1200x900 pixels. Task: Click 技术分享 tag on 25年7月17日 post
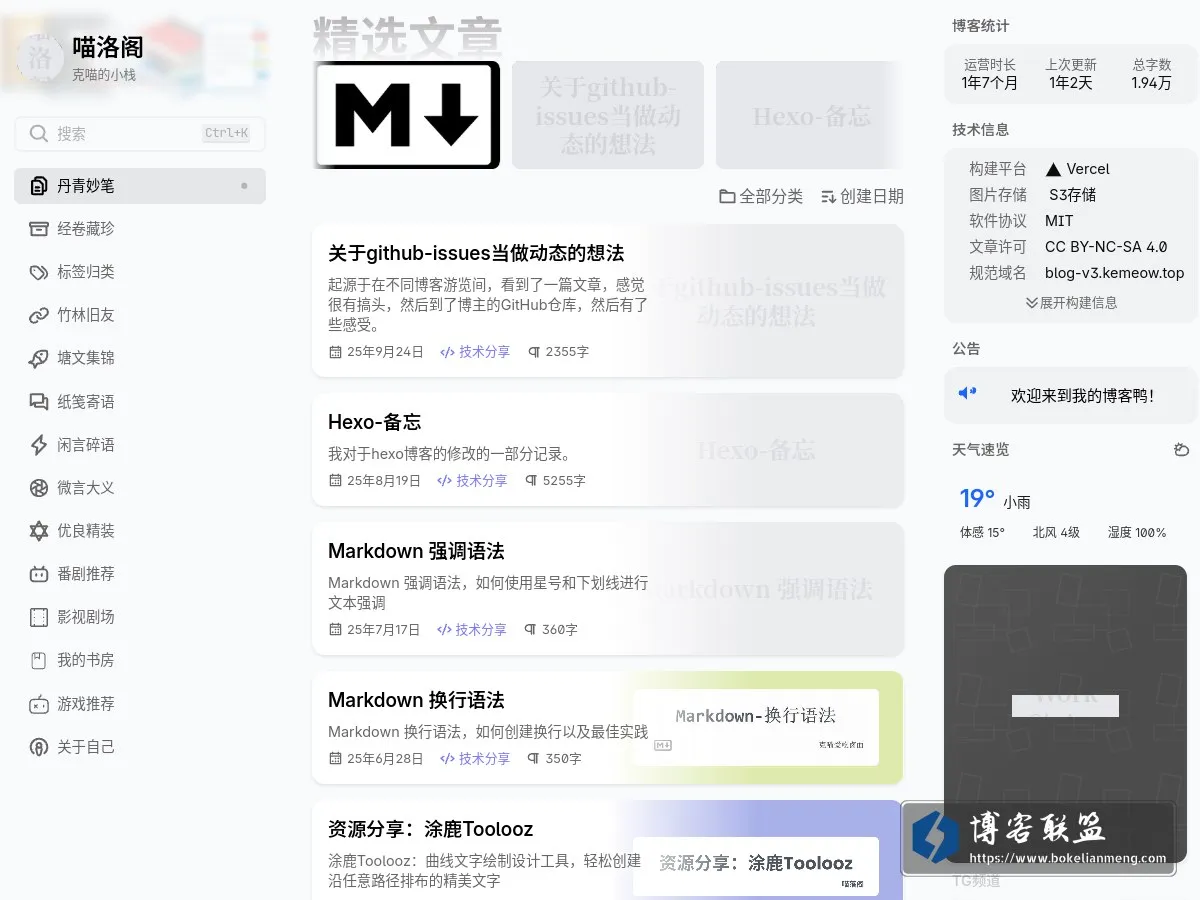(472, 630)
